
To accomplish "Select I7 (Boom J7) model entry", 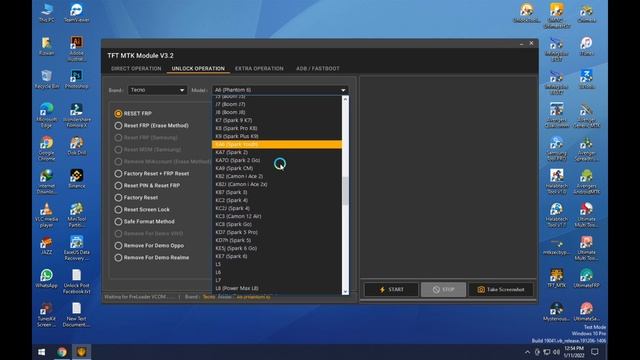I will click(x=277, y=104).
